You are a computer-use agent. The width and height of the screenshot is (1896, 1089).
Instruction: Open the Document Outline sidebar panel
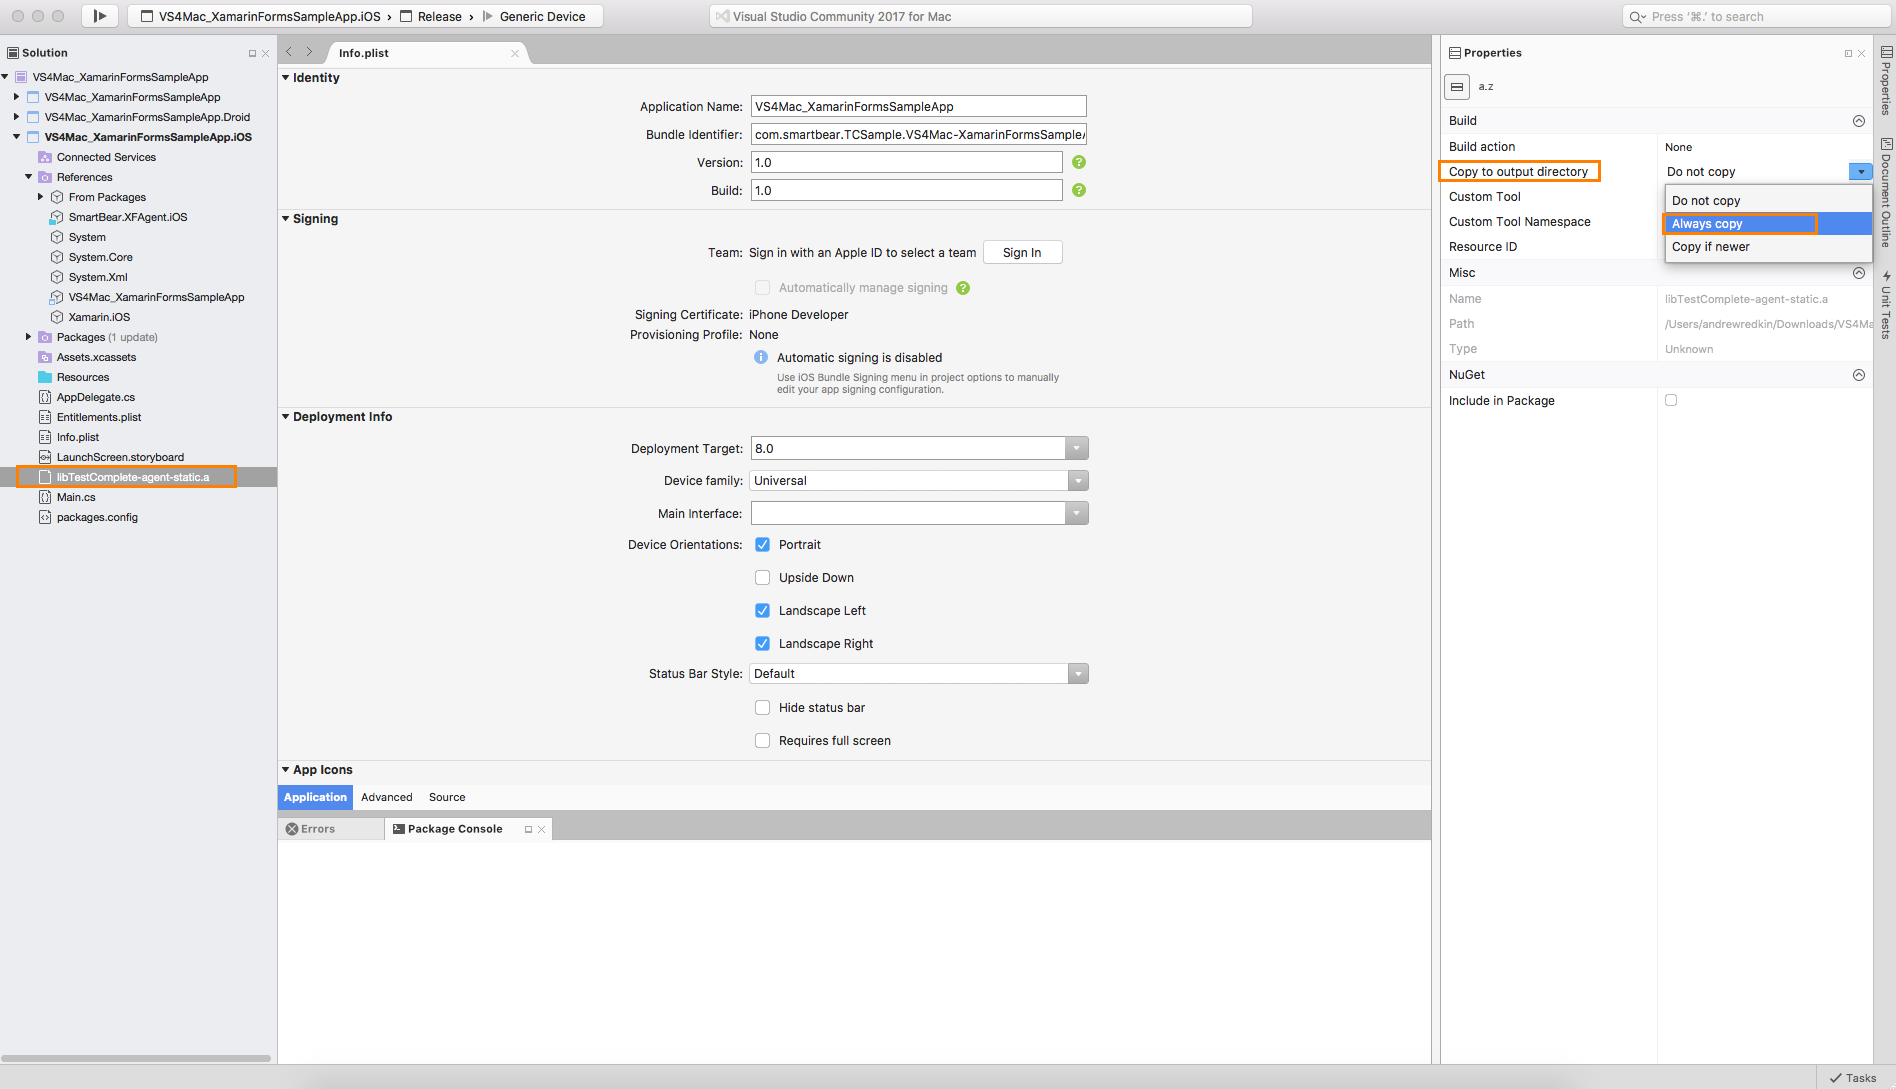1884,180
